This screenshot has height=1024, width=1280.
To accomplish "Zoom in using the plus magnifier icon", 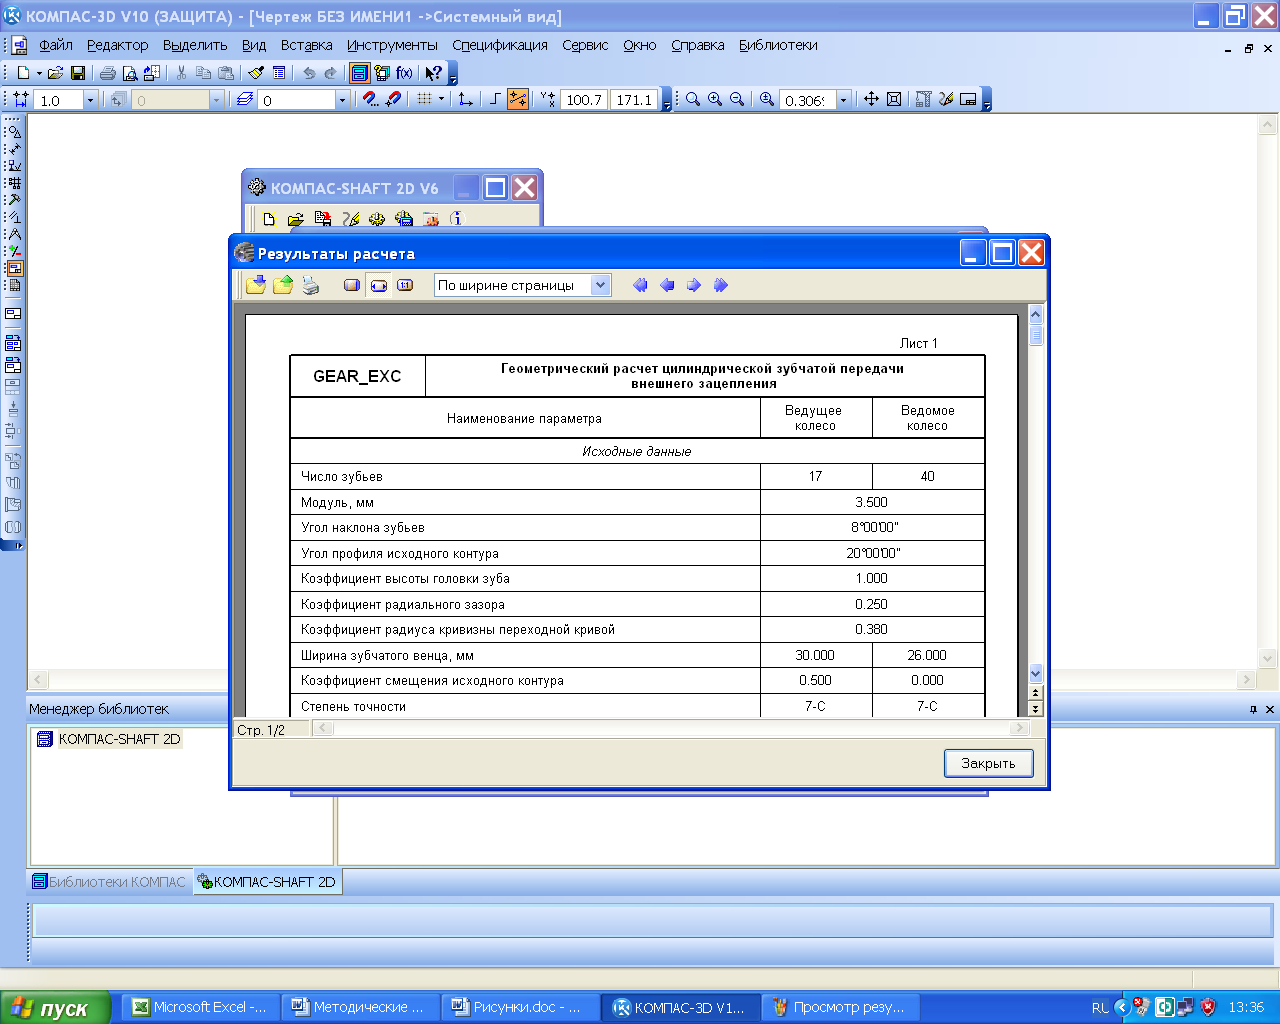I will (x=715, y=99).
